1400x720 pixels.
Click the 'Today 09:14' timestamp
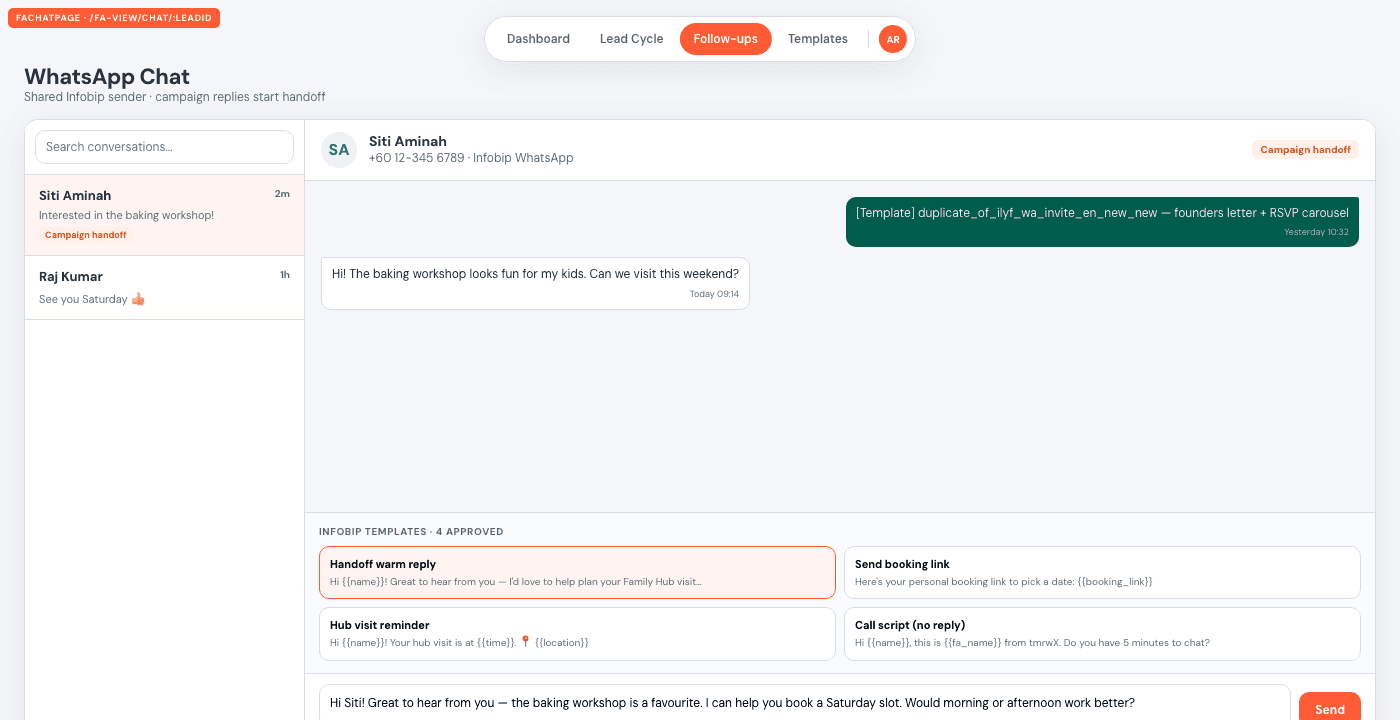pos(714,294)
